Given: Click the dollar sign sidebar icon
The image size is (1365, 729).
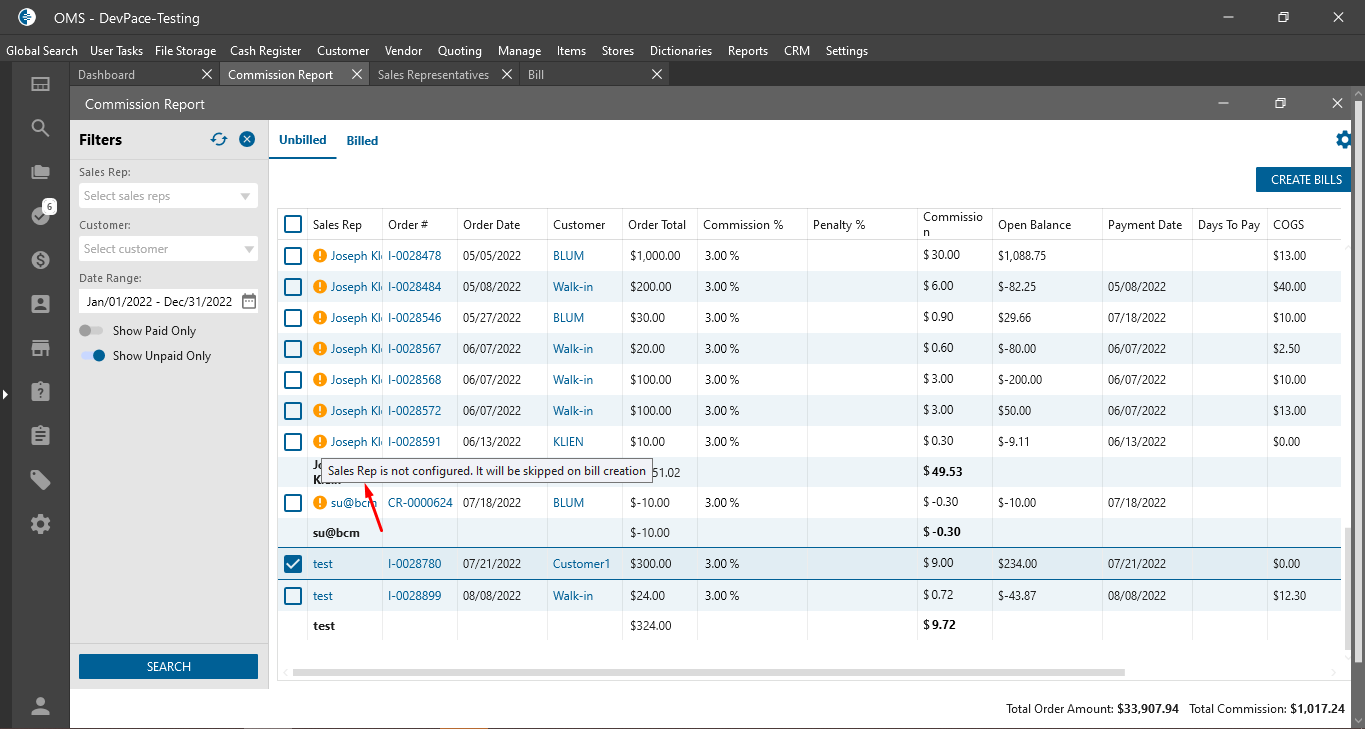Looking at the screenshot, I should (40, 260).
